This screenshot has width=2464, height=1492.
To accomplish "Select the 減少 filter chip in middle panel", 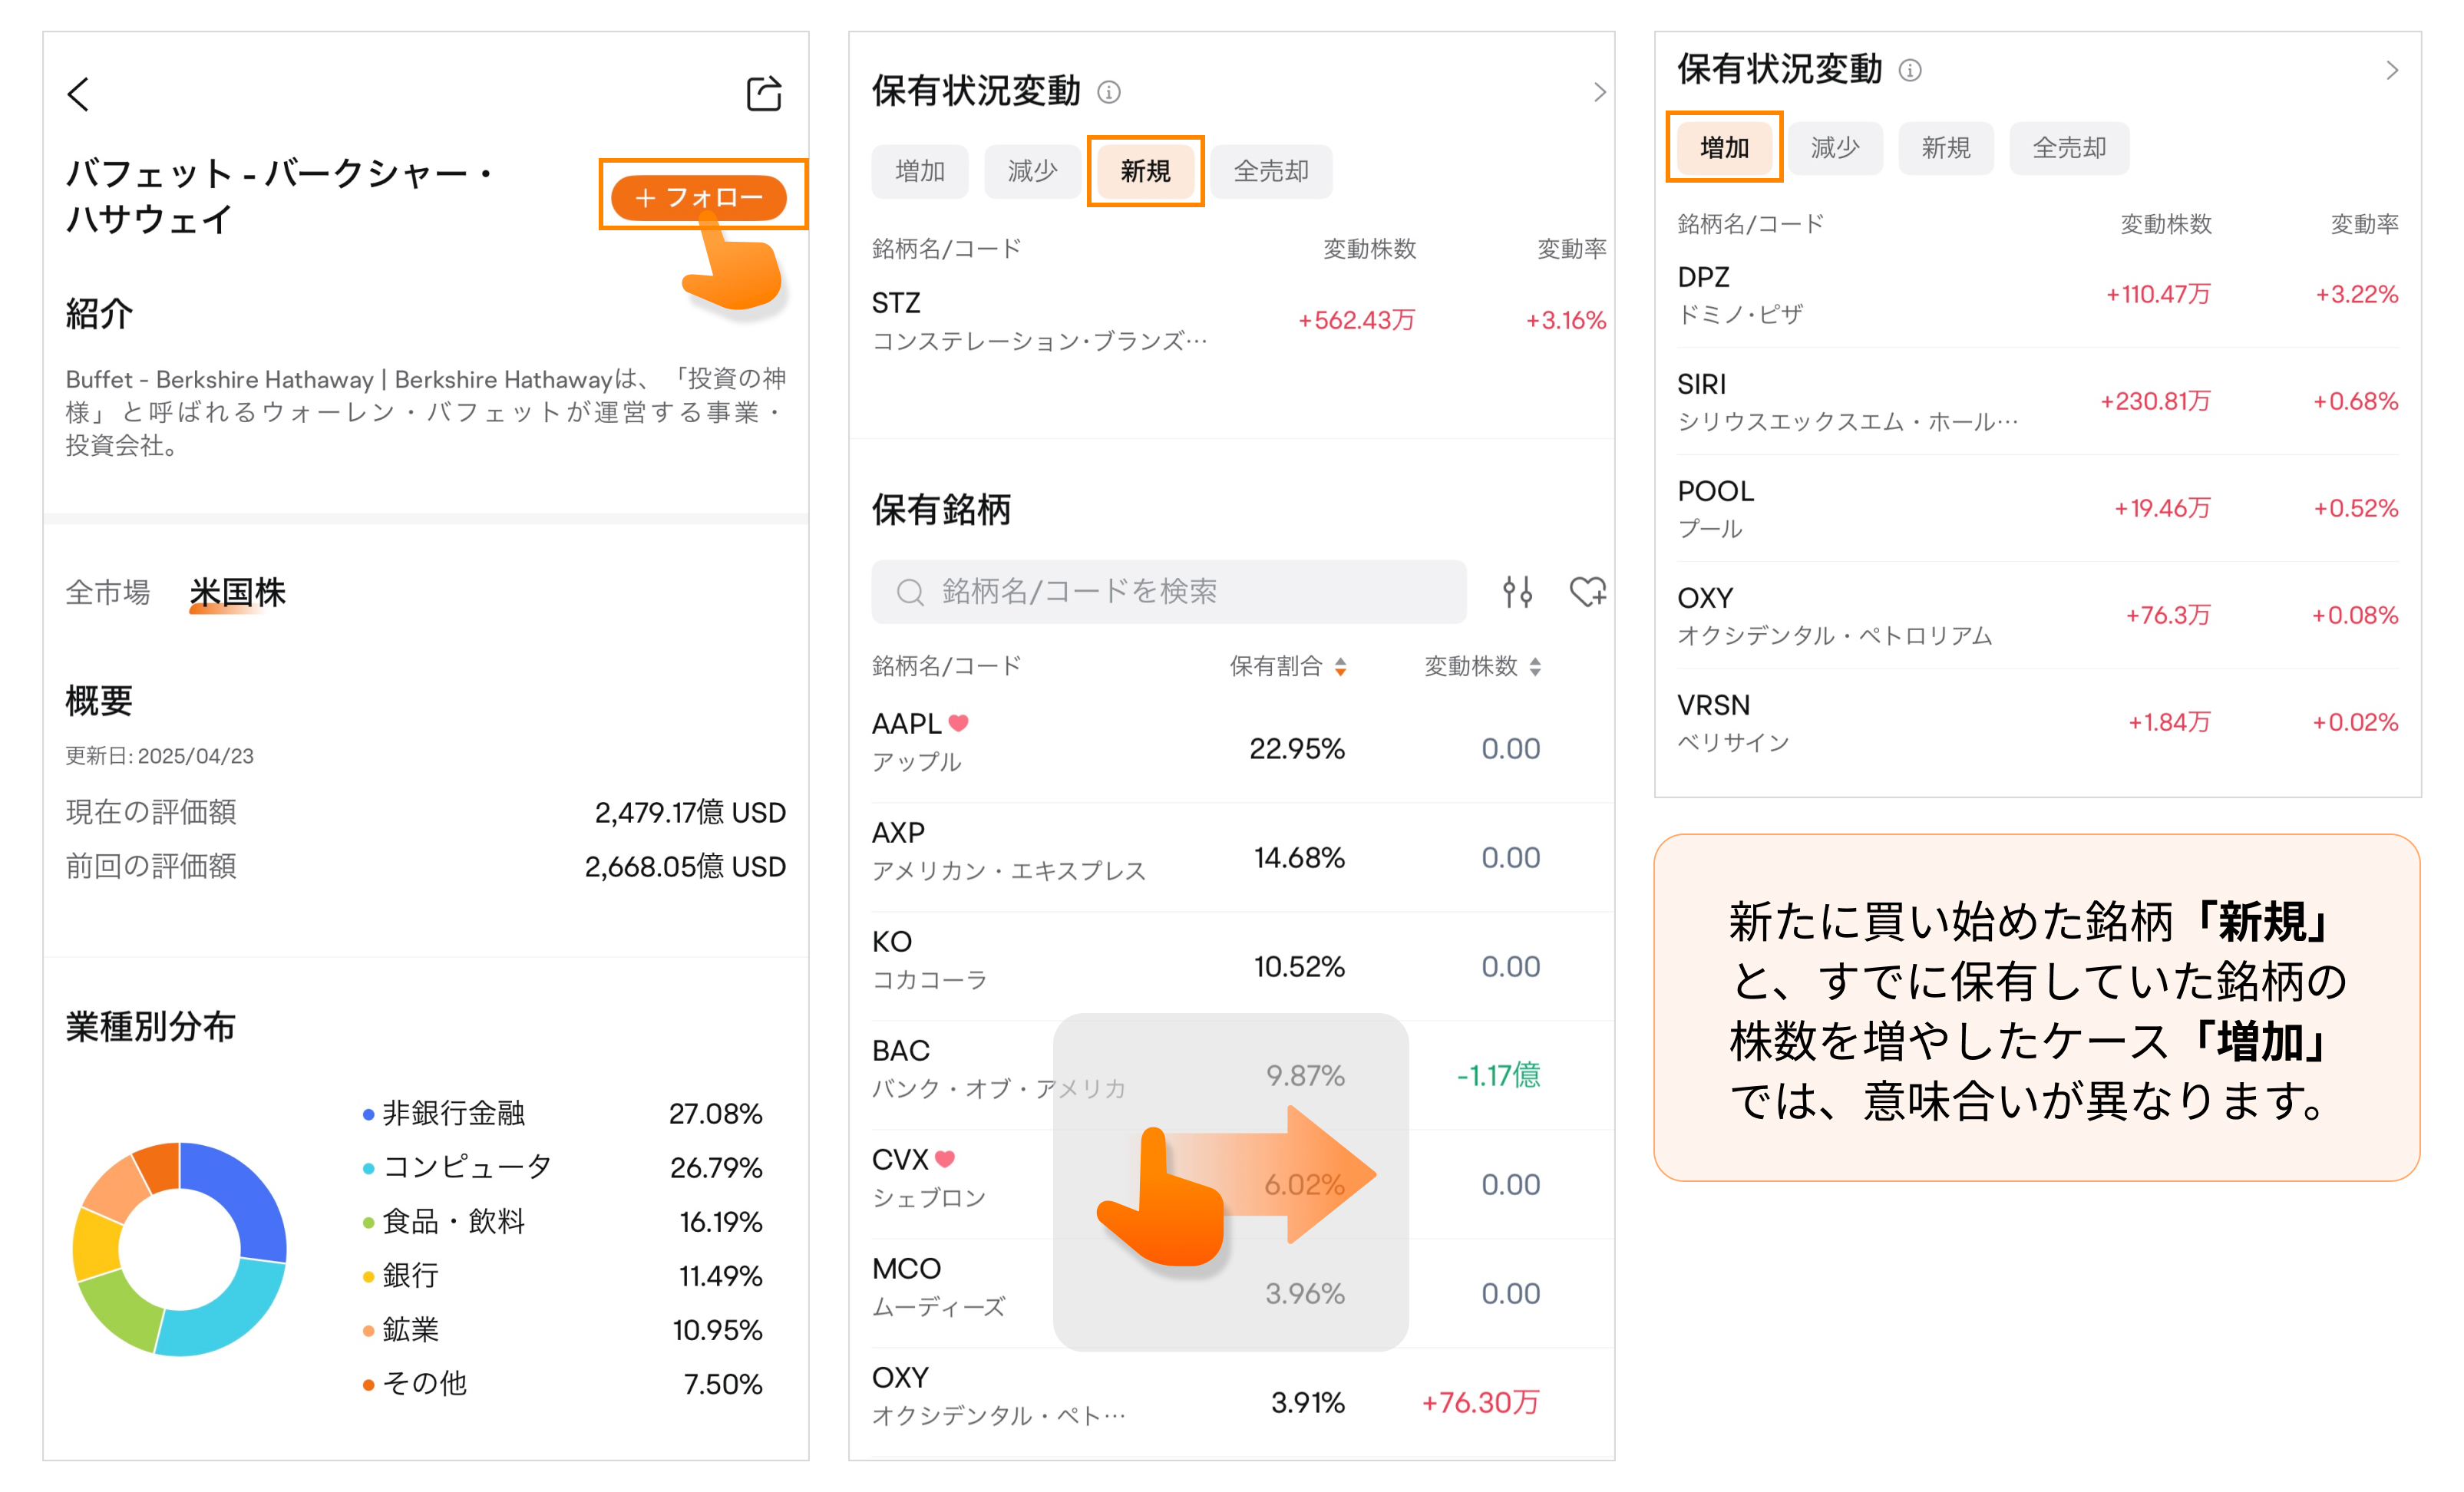I will point(1032,172).
